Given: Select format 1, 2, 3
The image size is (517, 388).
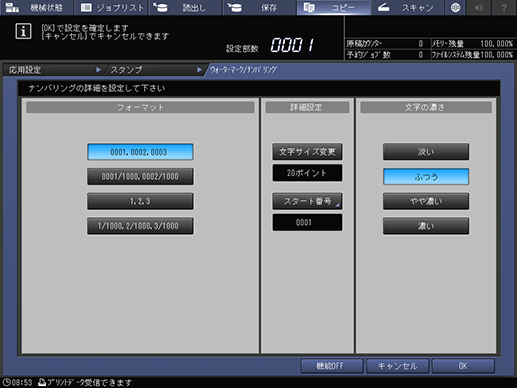Looking at the screenshot, I should (x=140, y=201).
